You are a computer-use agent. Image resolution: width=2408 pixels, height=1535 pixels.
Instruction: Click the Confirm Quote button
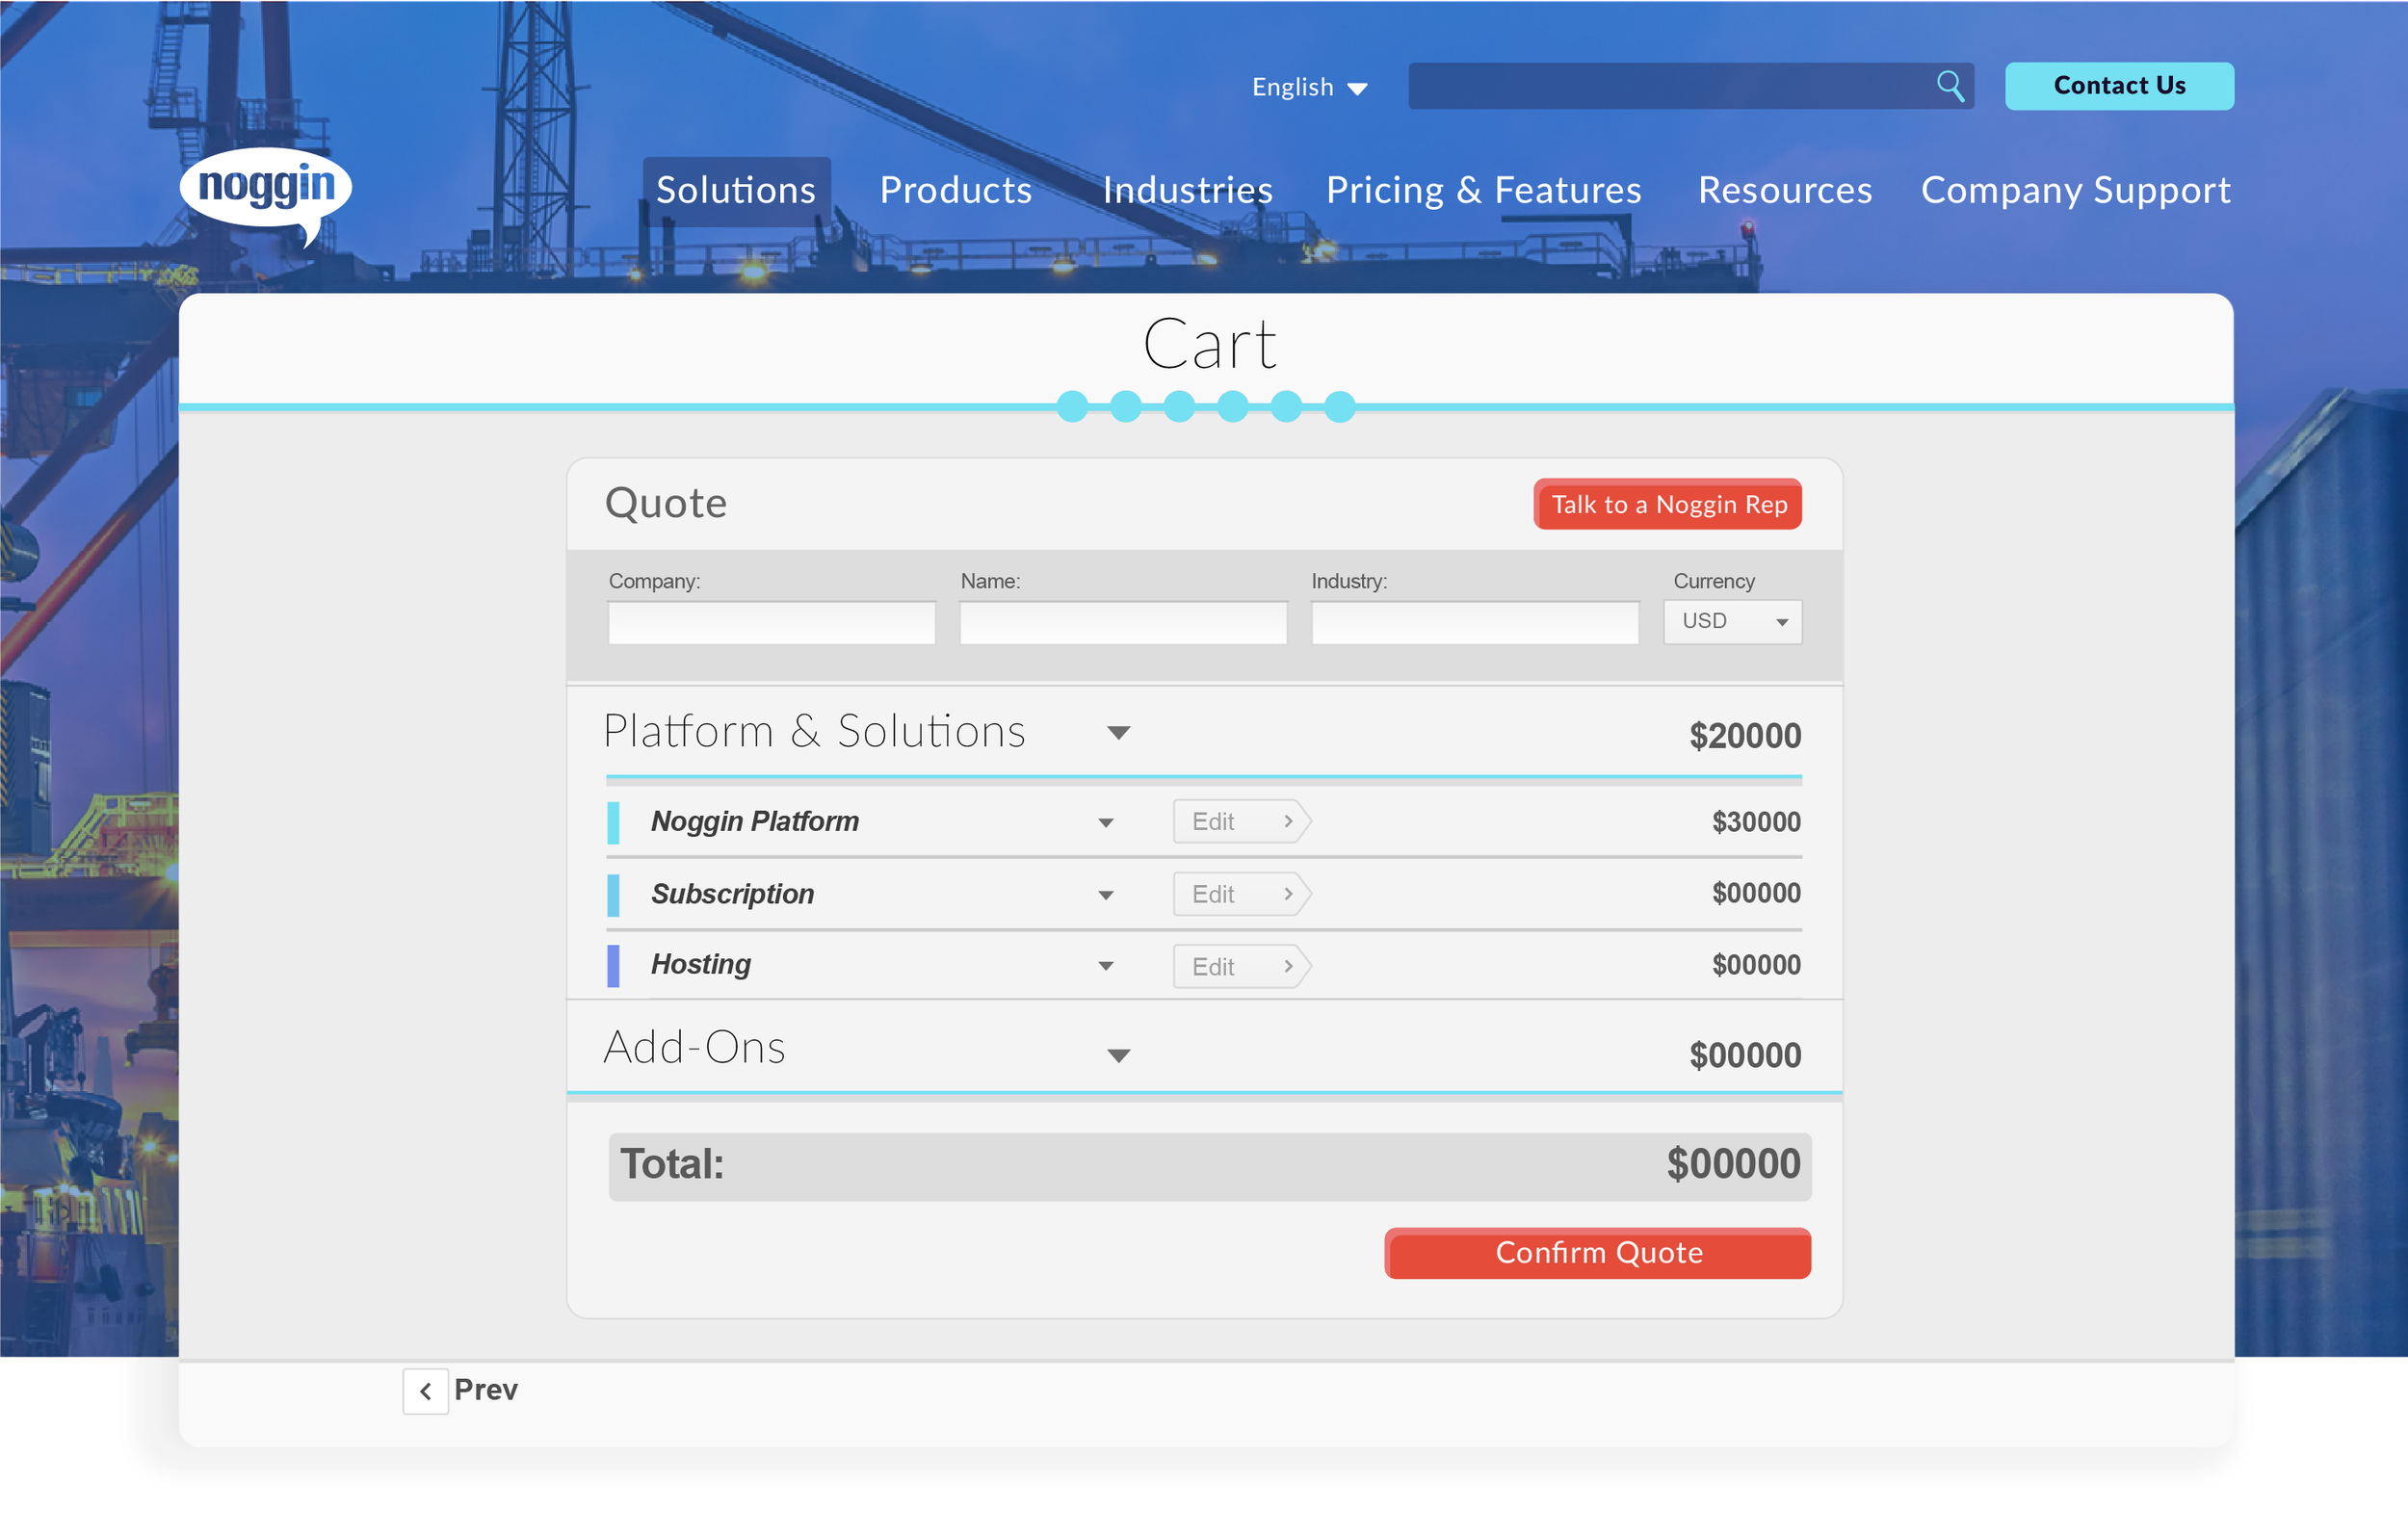(x=1597, y=1253)
